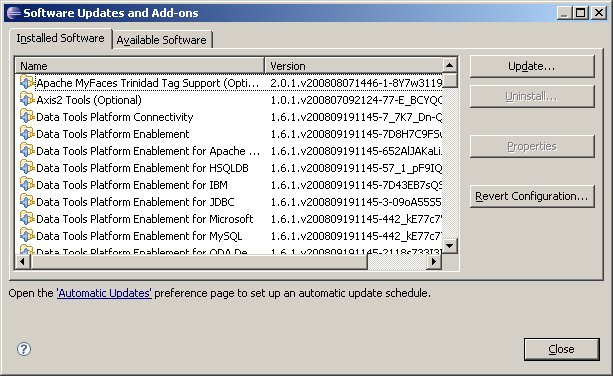Click version cell containing 7D8H7C9FS

point(356,134)
